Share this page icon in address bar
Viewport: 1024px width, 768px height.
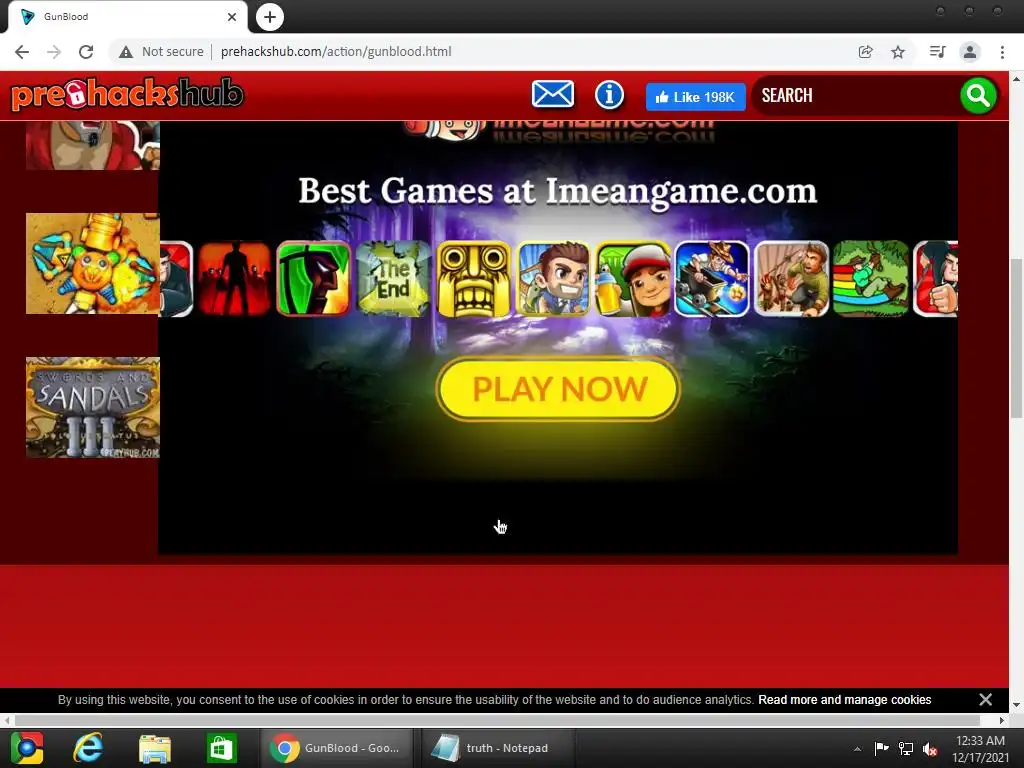(865, 52)
